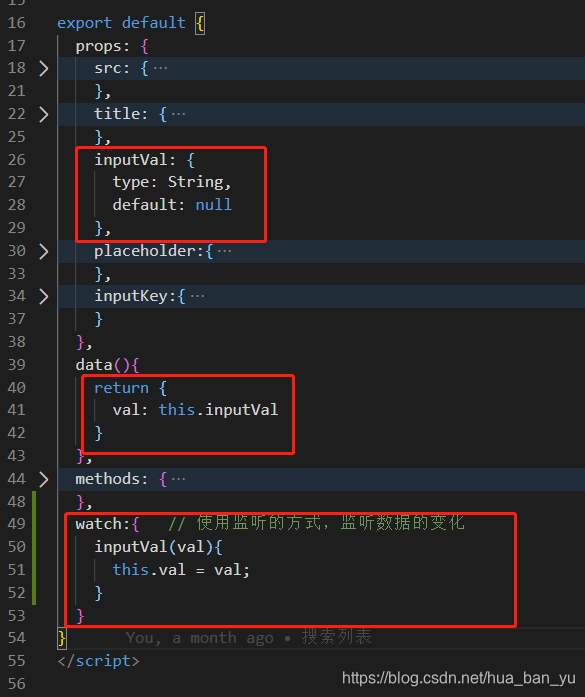Click the 'export' keyword
The height and width of the screenshot is (697, 585).
(84, 23)
